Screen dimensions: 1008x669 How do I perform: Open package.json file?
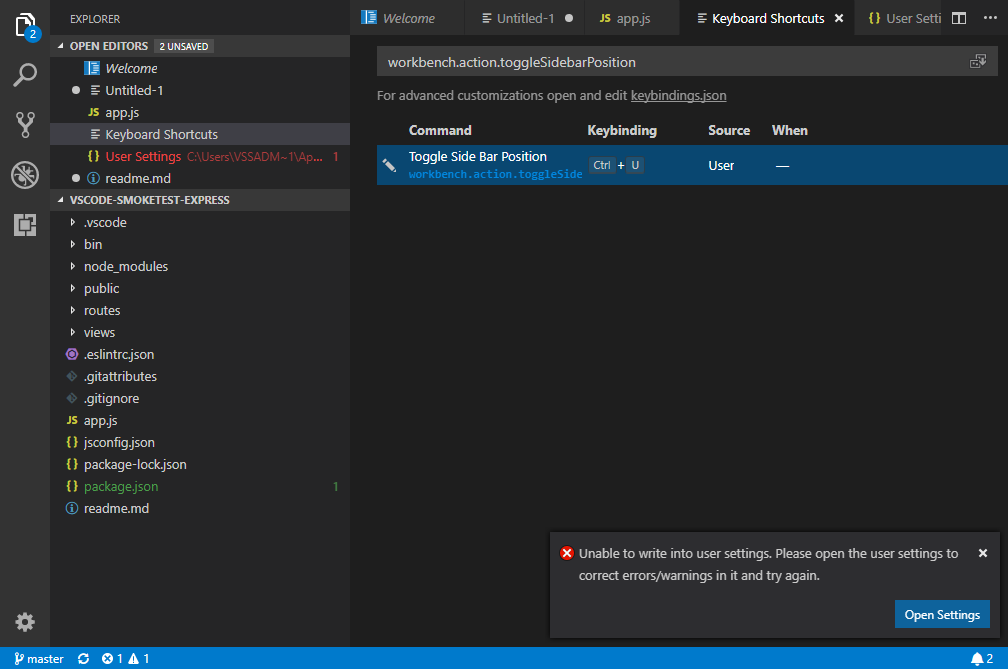(x=200, y=486)
